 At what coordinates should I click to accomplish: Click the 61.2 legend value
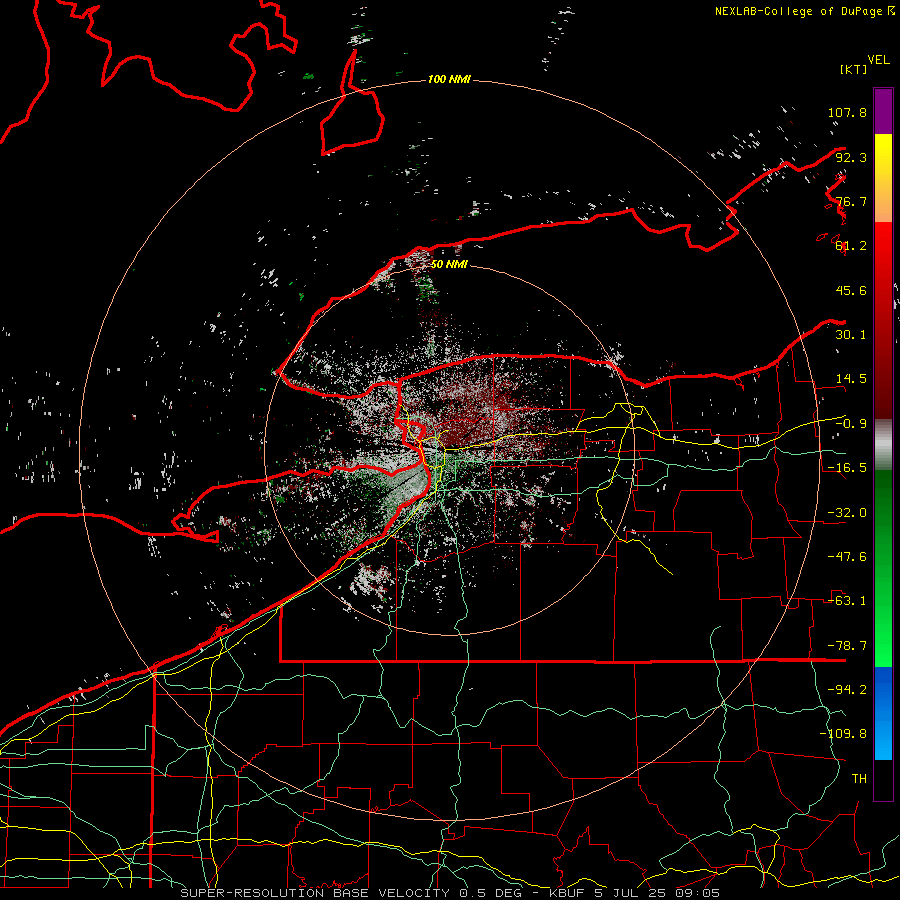(x=851, y=246)
